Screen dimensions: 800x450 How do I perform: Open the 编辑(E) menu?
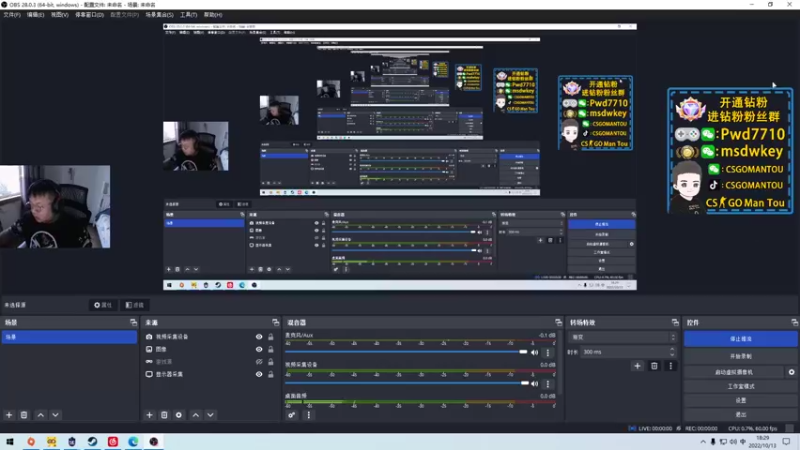click(36, 15)
